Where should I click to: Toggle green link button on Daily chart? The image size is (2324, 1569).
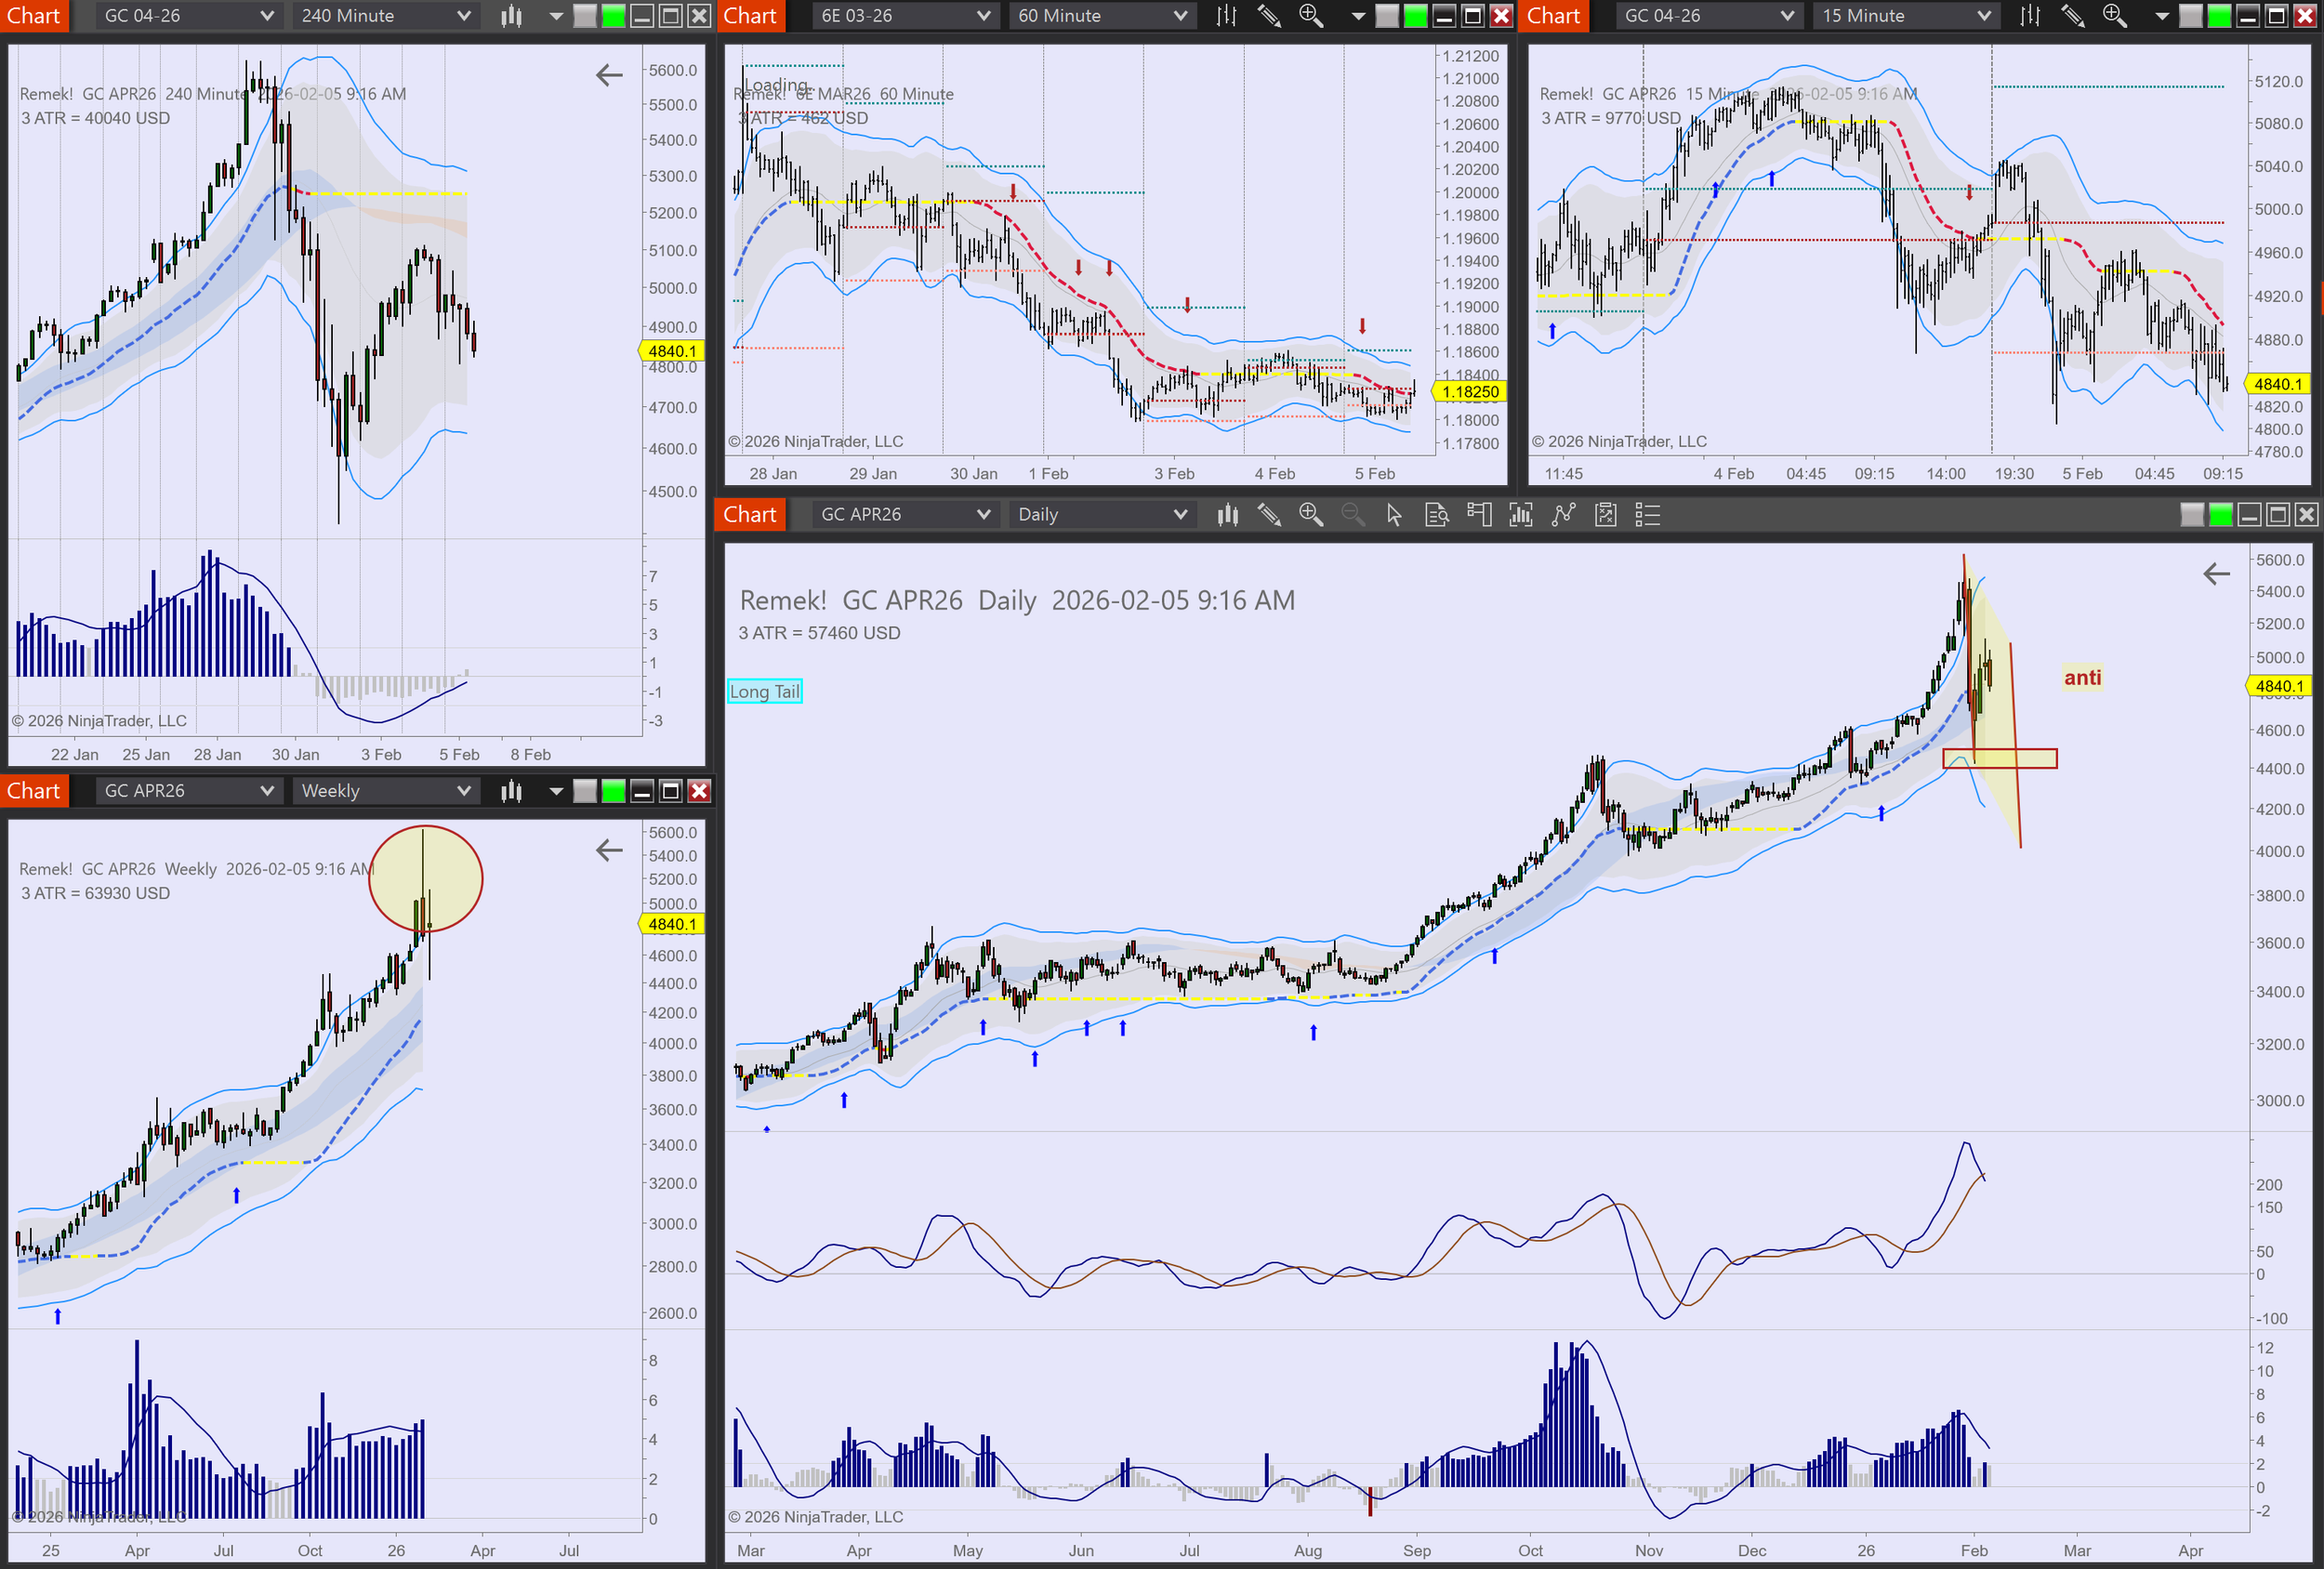(2220, 515)
